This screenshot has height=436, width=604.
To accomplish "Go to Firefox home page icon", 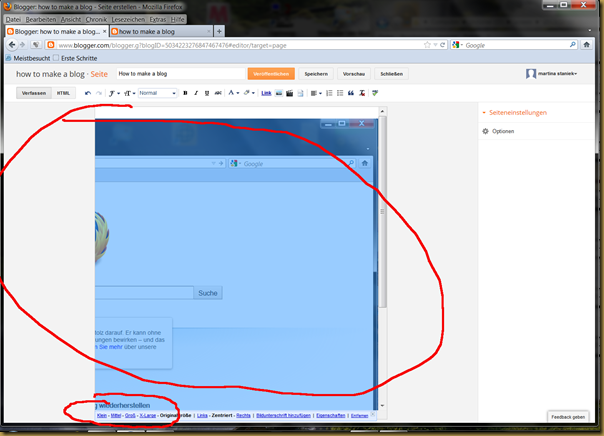I will 586,45.
